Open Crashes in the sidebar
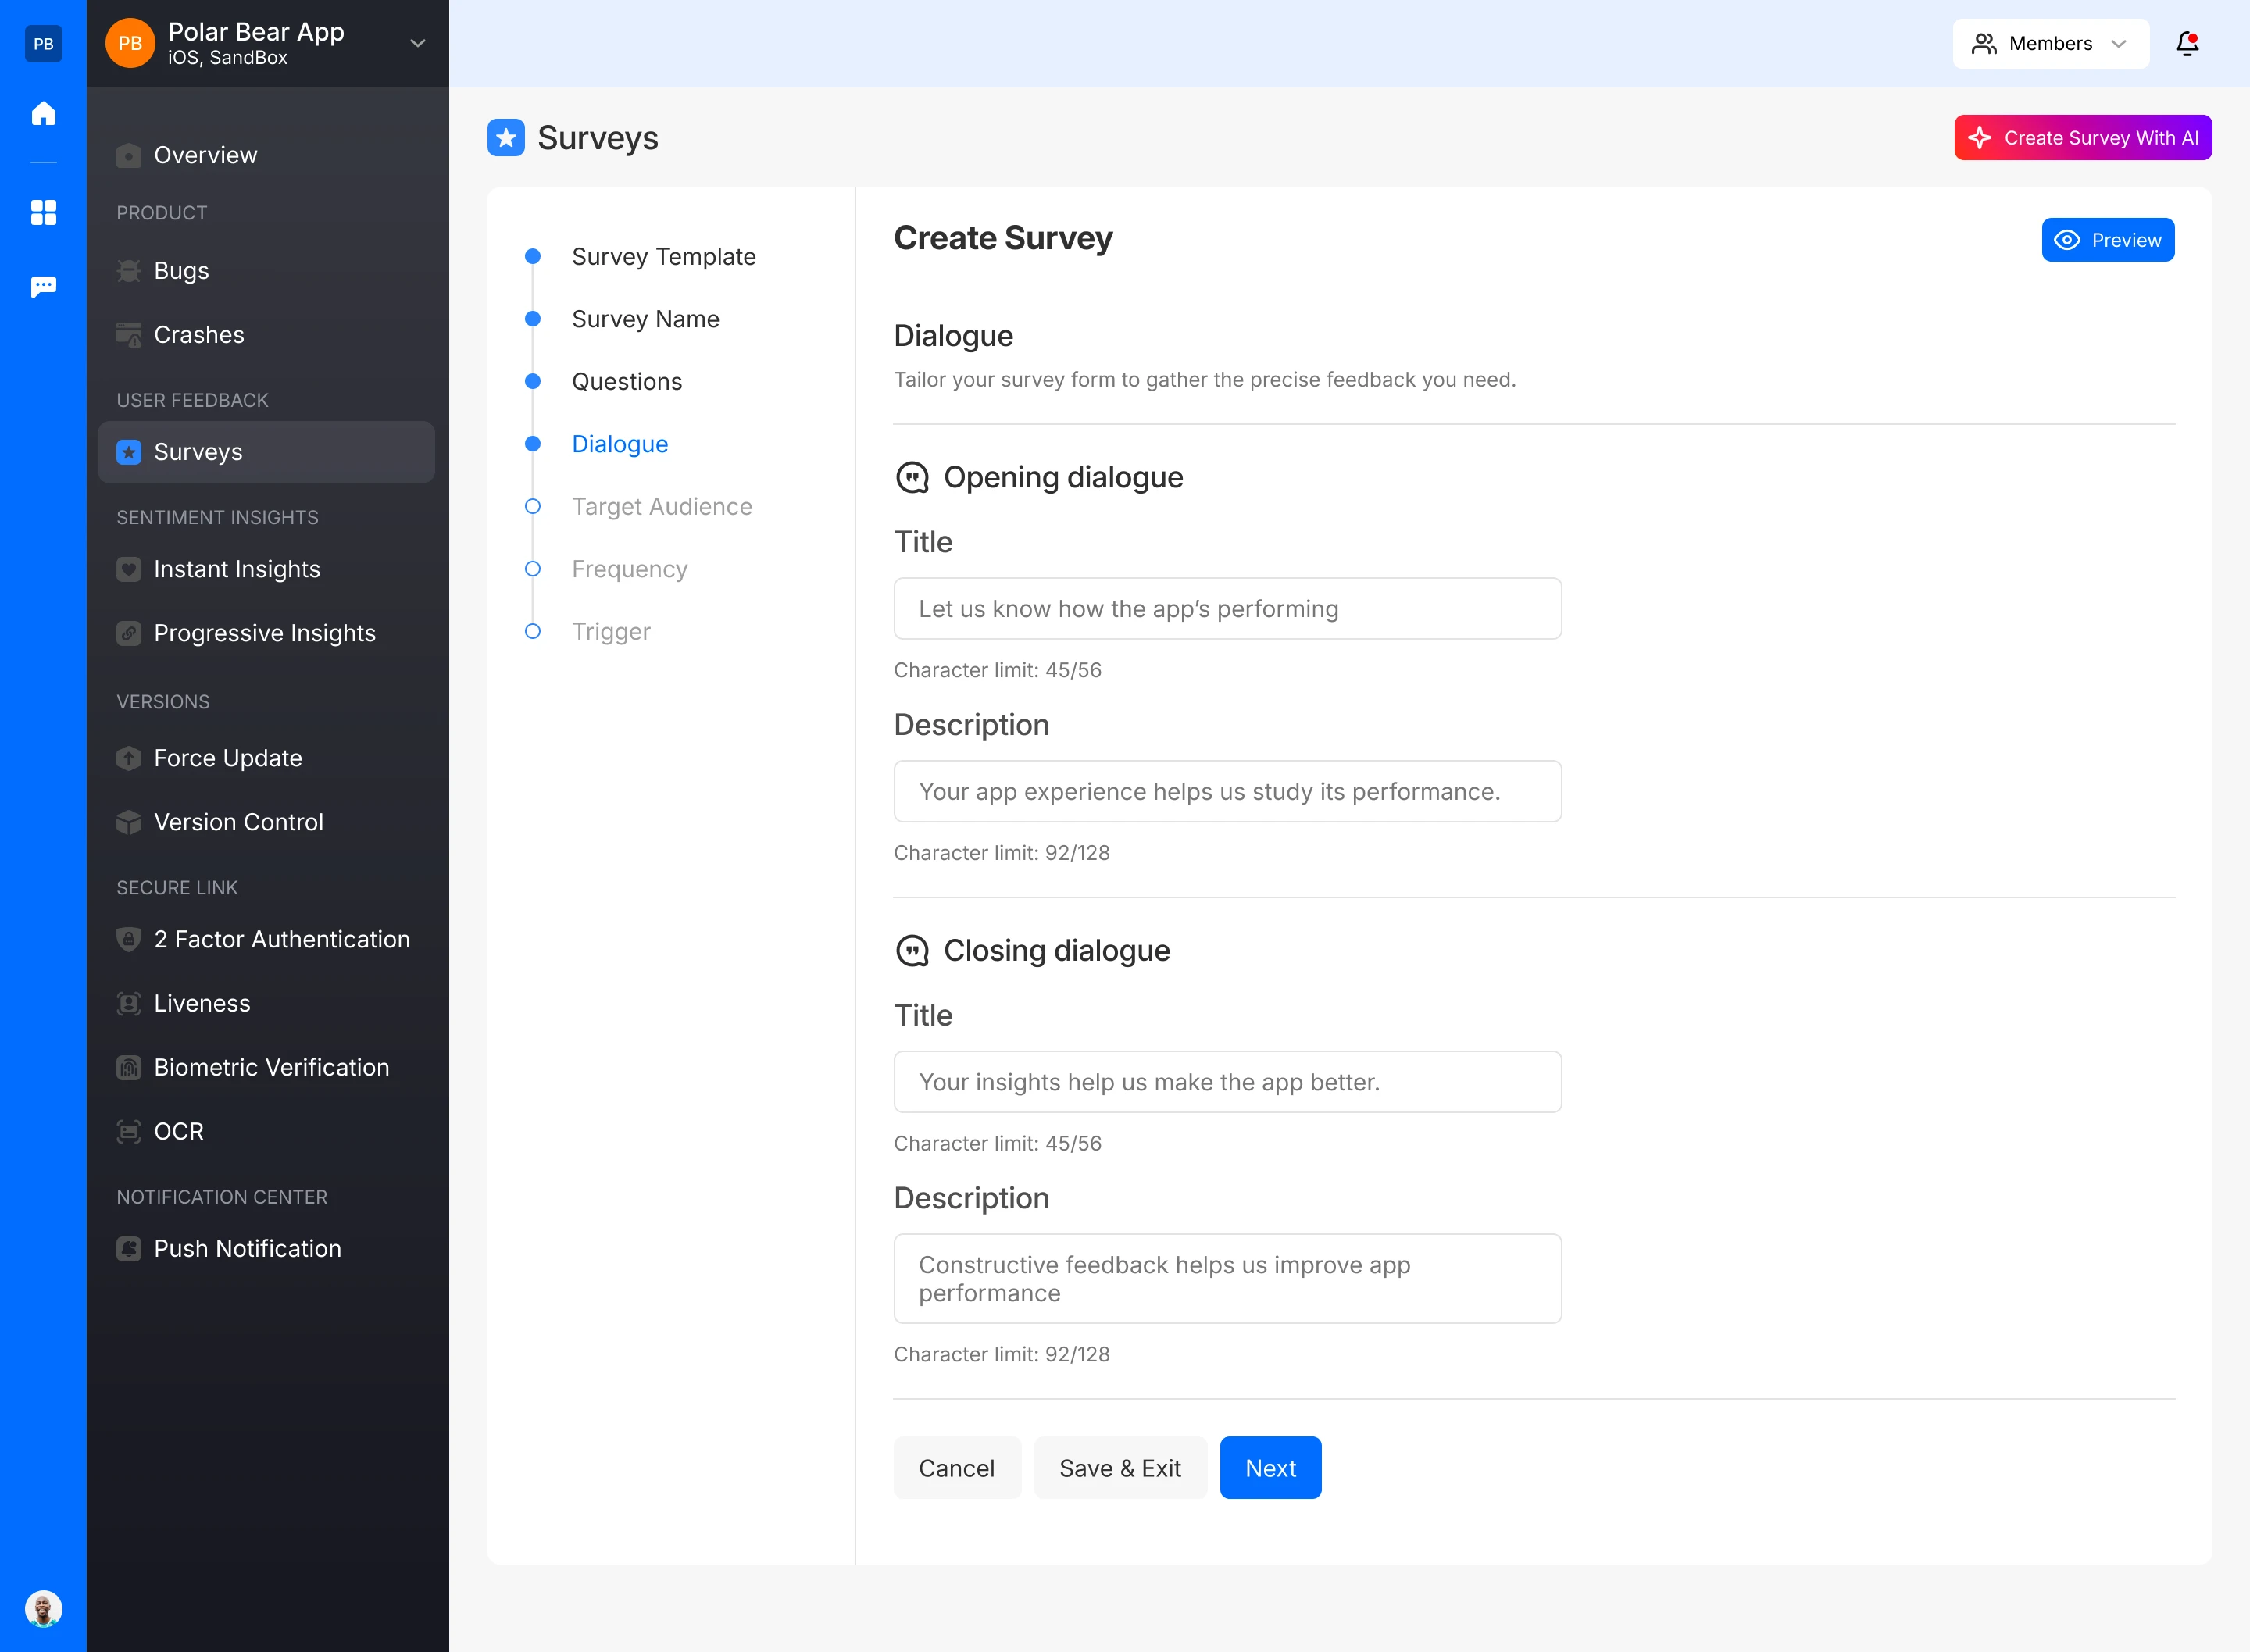Viewport: 2250px width, 1652px height. pyautogui.click(x=198, y=335)
